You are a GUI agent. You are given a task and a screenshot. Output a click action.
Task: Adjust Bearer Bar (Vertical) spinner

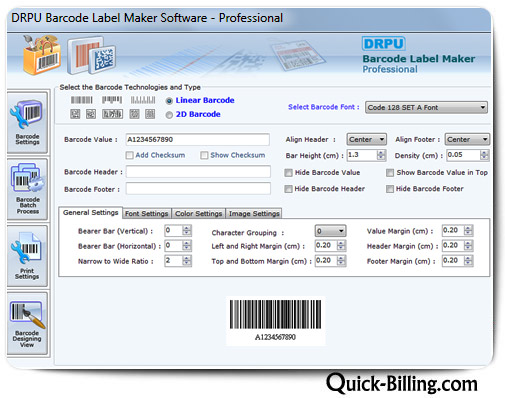187,230
